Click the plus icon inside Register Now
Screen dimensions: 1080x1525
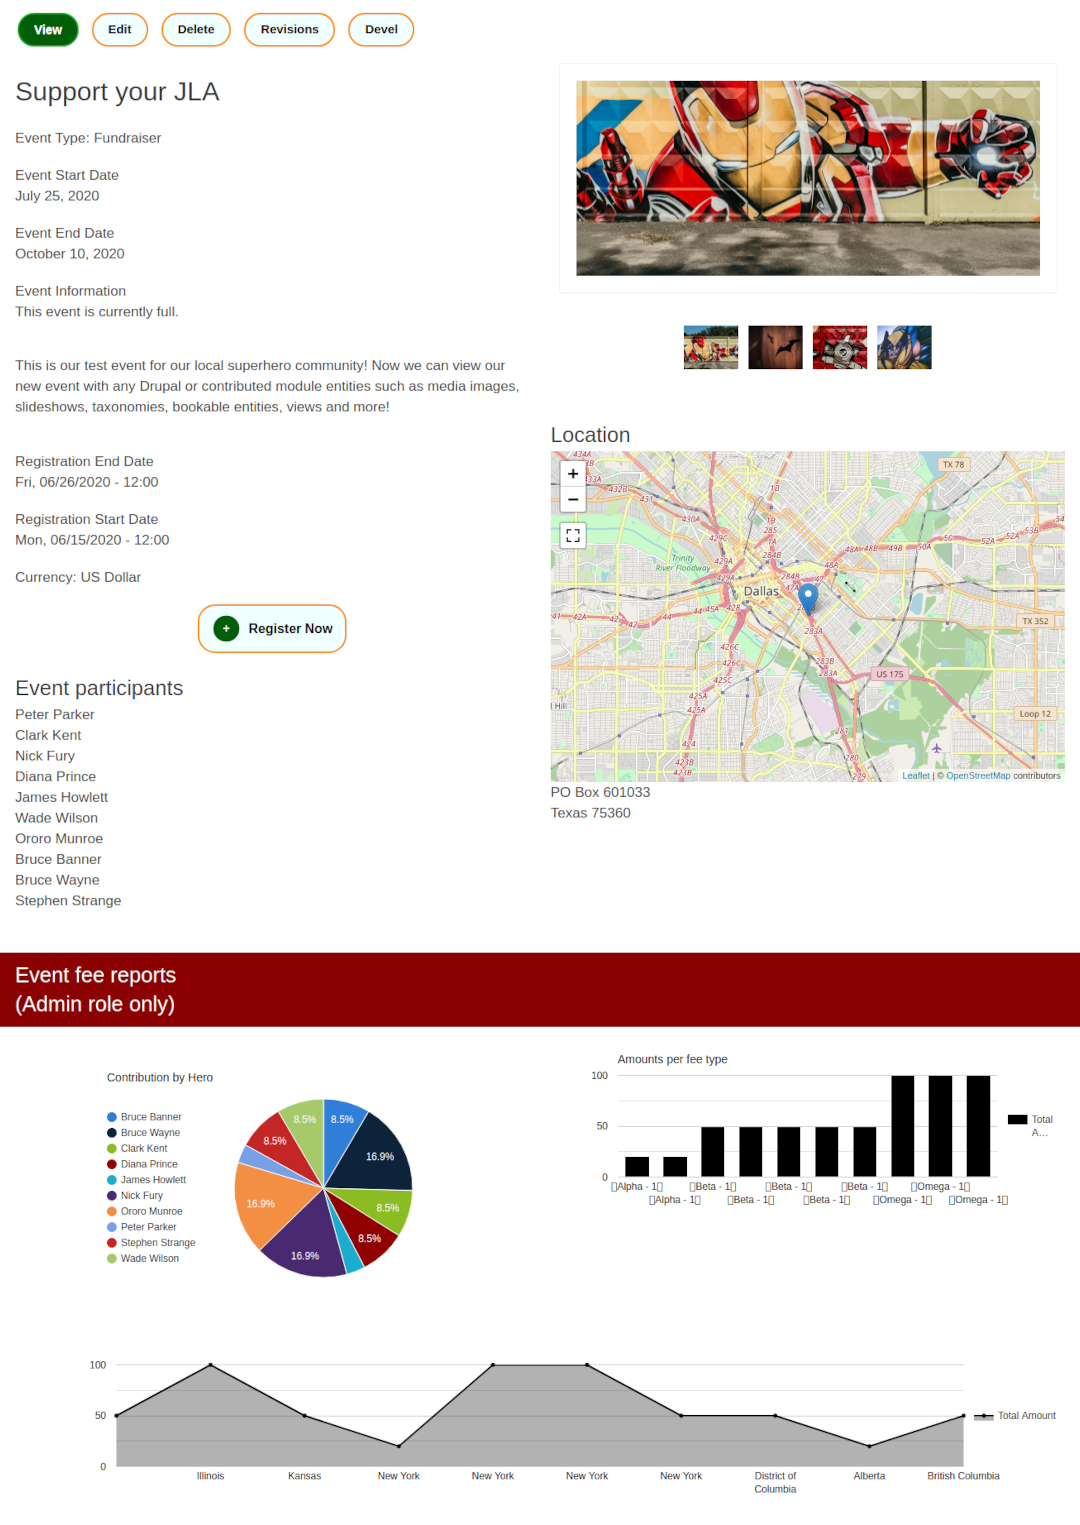pyautogui.click(x=226, y=628)
